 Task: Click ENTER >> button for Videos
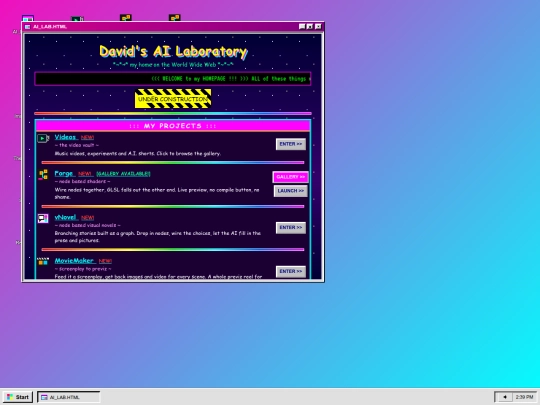tap(291, 144)
